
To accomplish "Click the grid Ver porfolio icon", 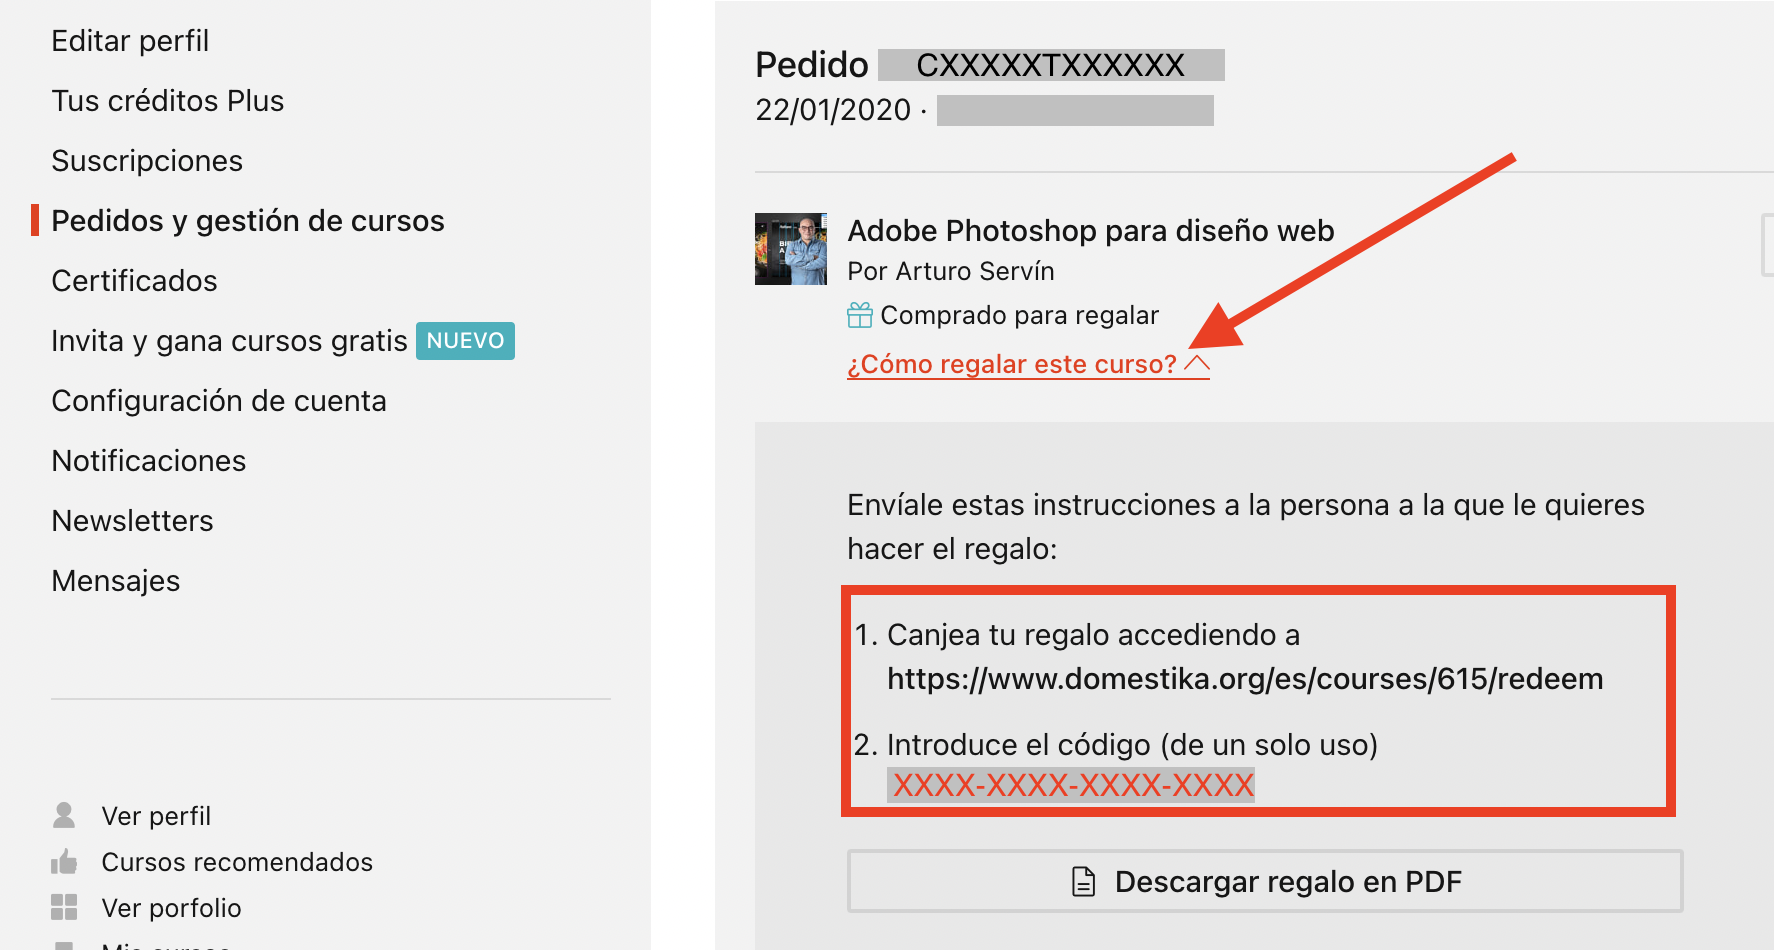I will 64,907.
